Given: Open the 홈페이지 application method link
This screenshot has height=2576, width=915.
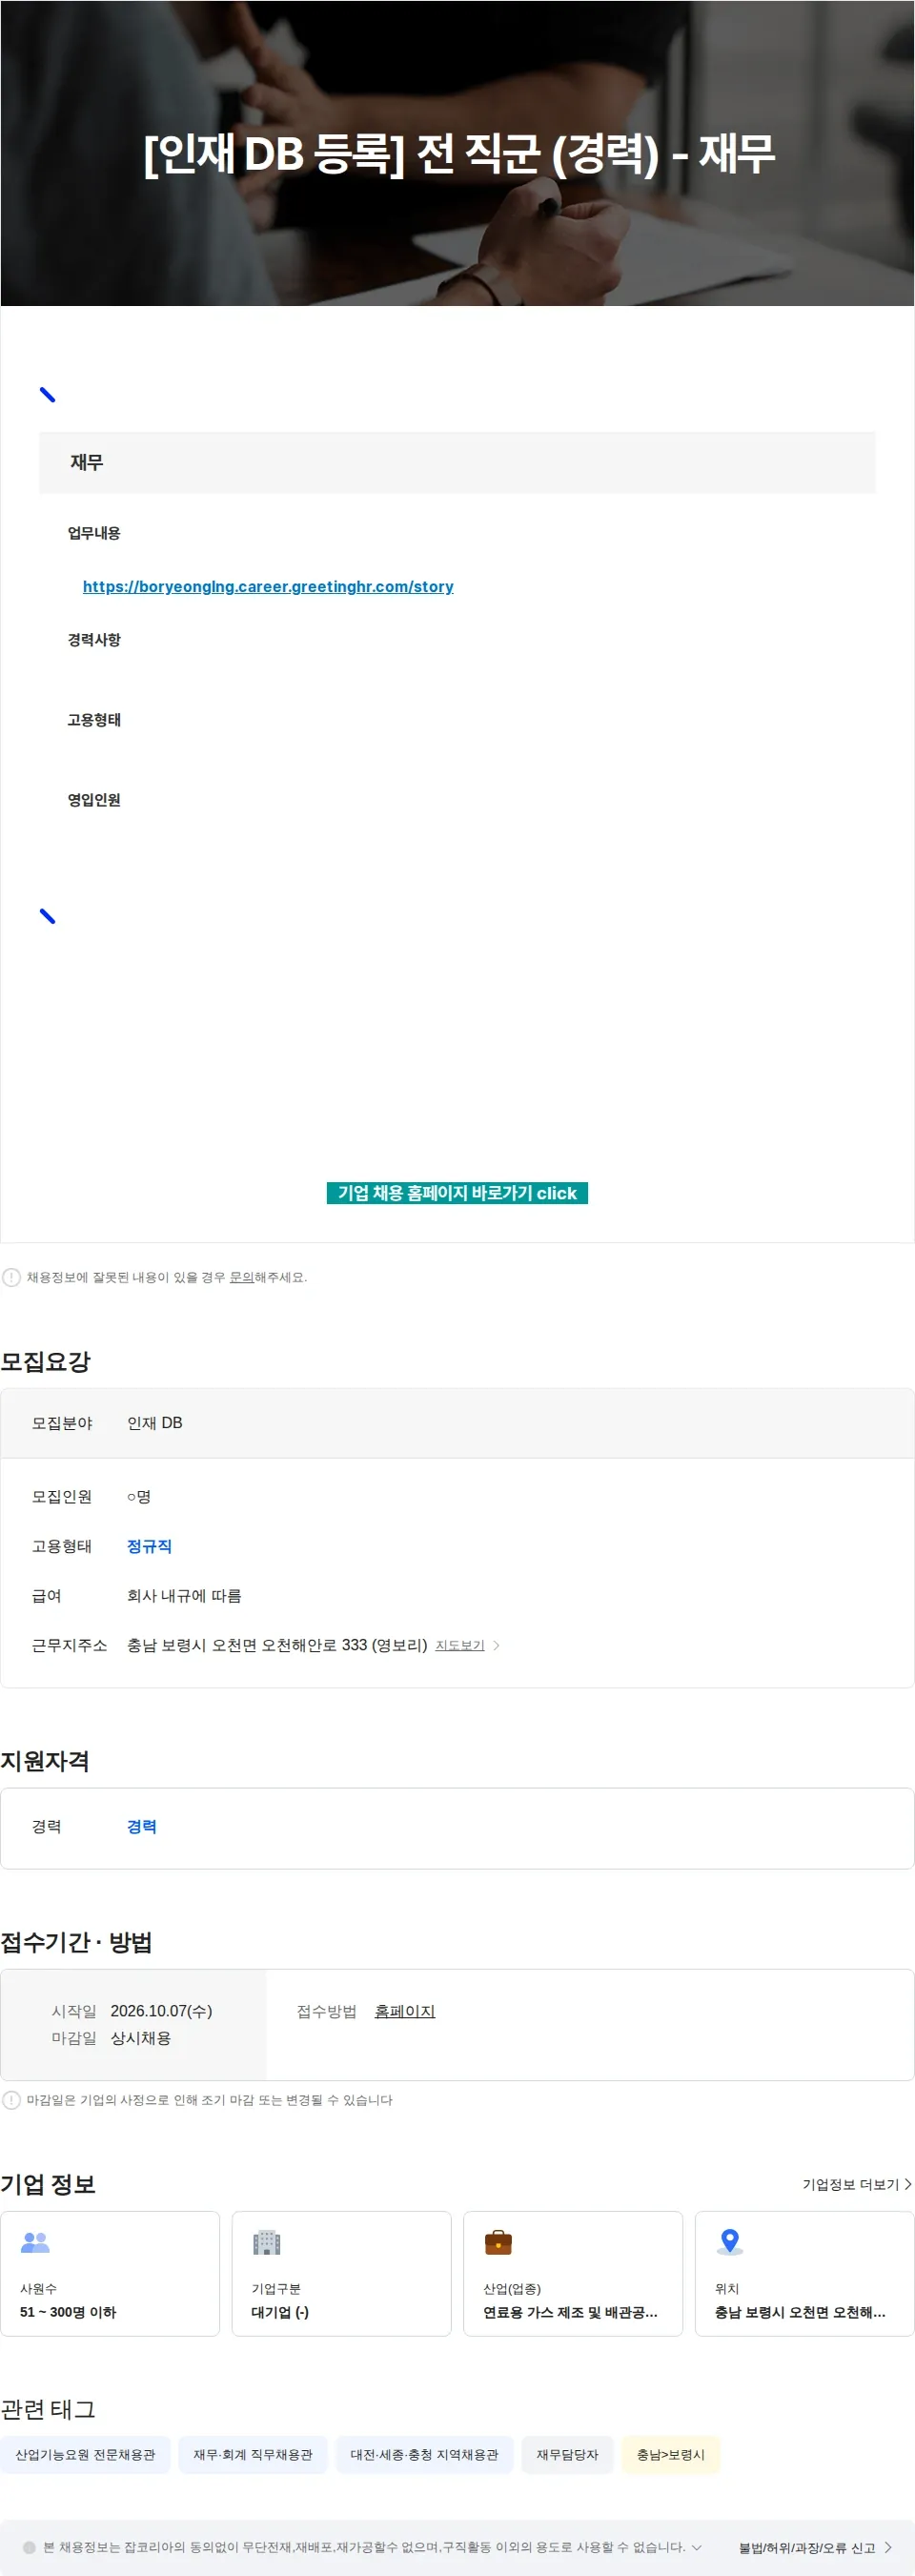Looking at the screenshot, I should tap(405, 2011).
